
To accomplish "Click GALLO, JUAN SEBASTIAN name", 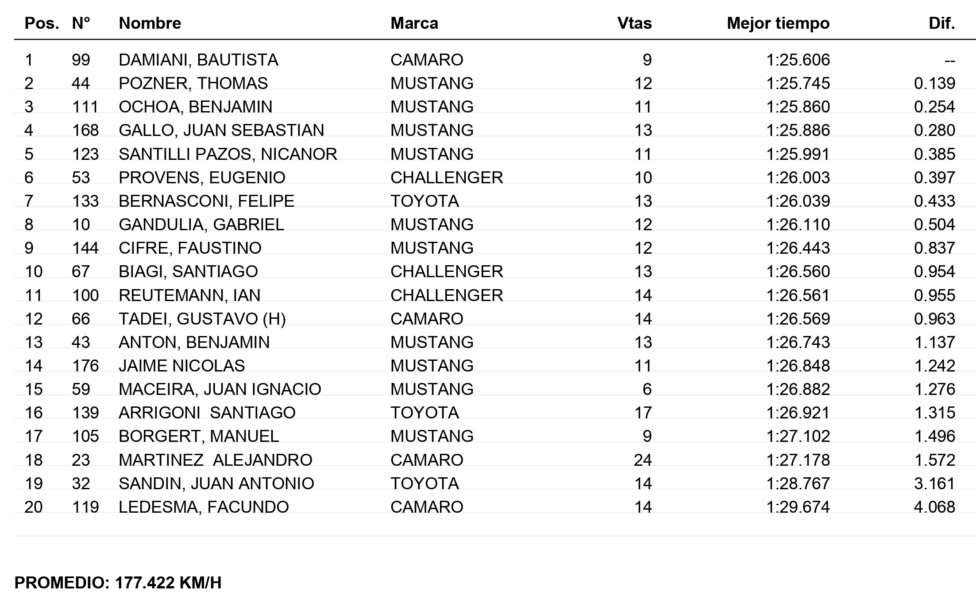I will click(x=221, y=130).
